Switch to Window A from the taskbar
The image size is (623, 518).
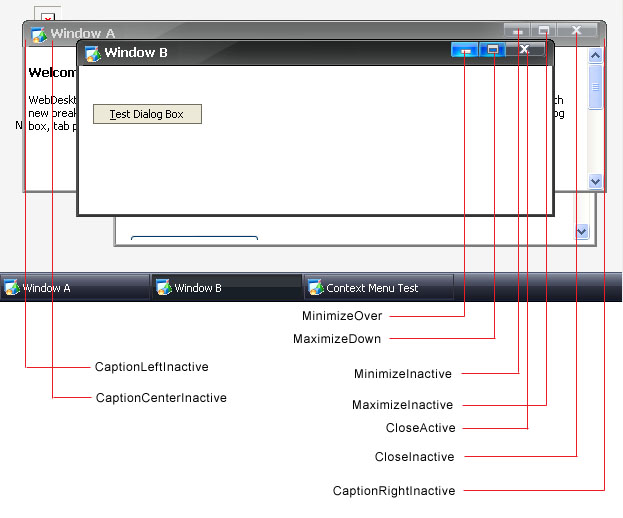tap(75, 288)
